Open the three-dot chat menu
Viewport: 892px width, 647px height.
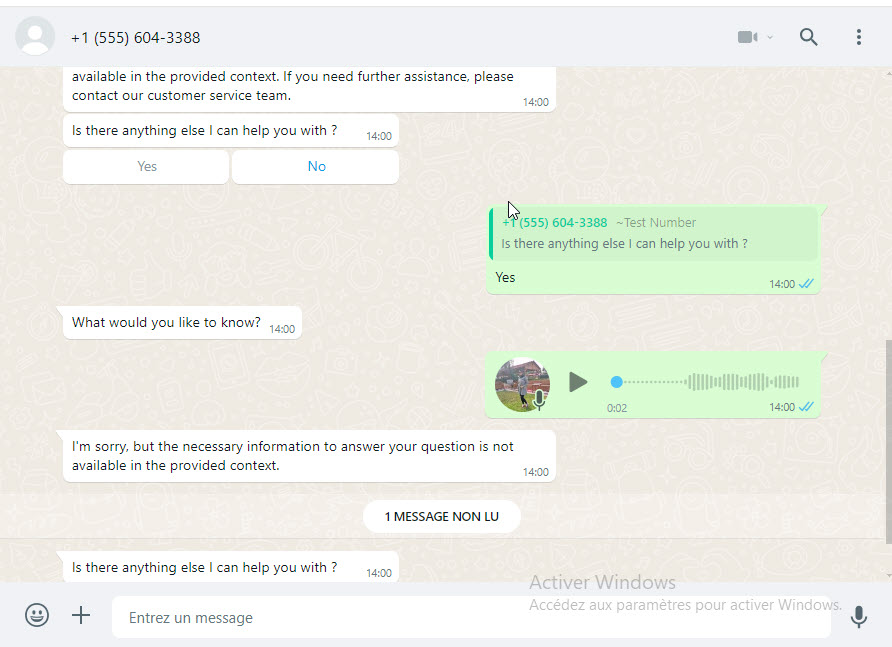pyautogui.click(x=858, y=37)
